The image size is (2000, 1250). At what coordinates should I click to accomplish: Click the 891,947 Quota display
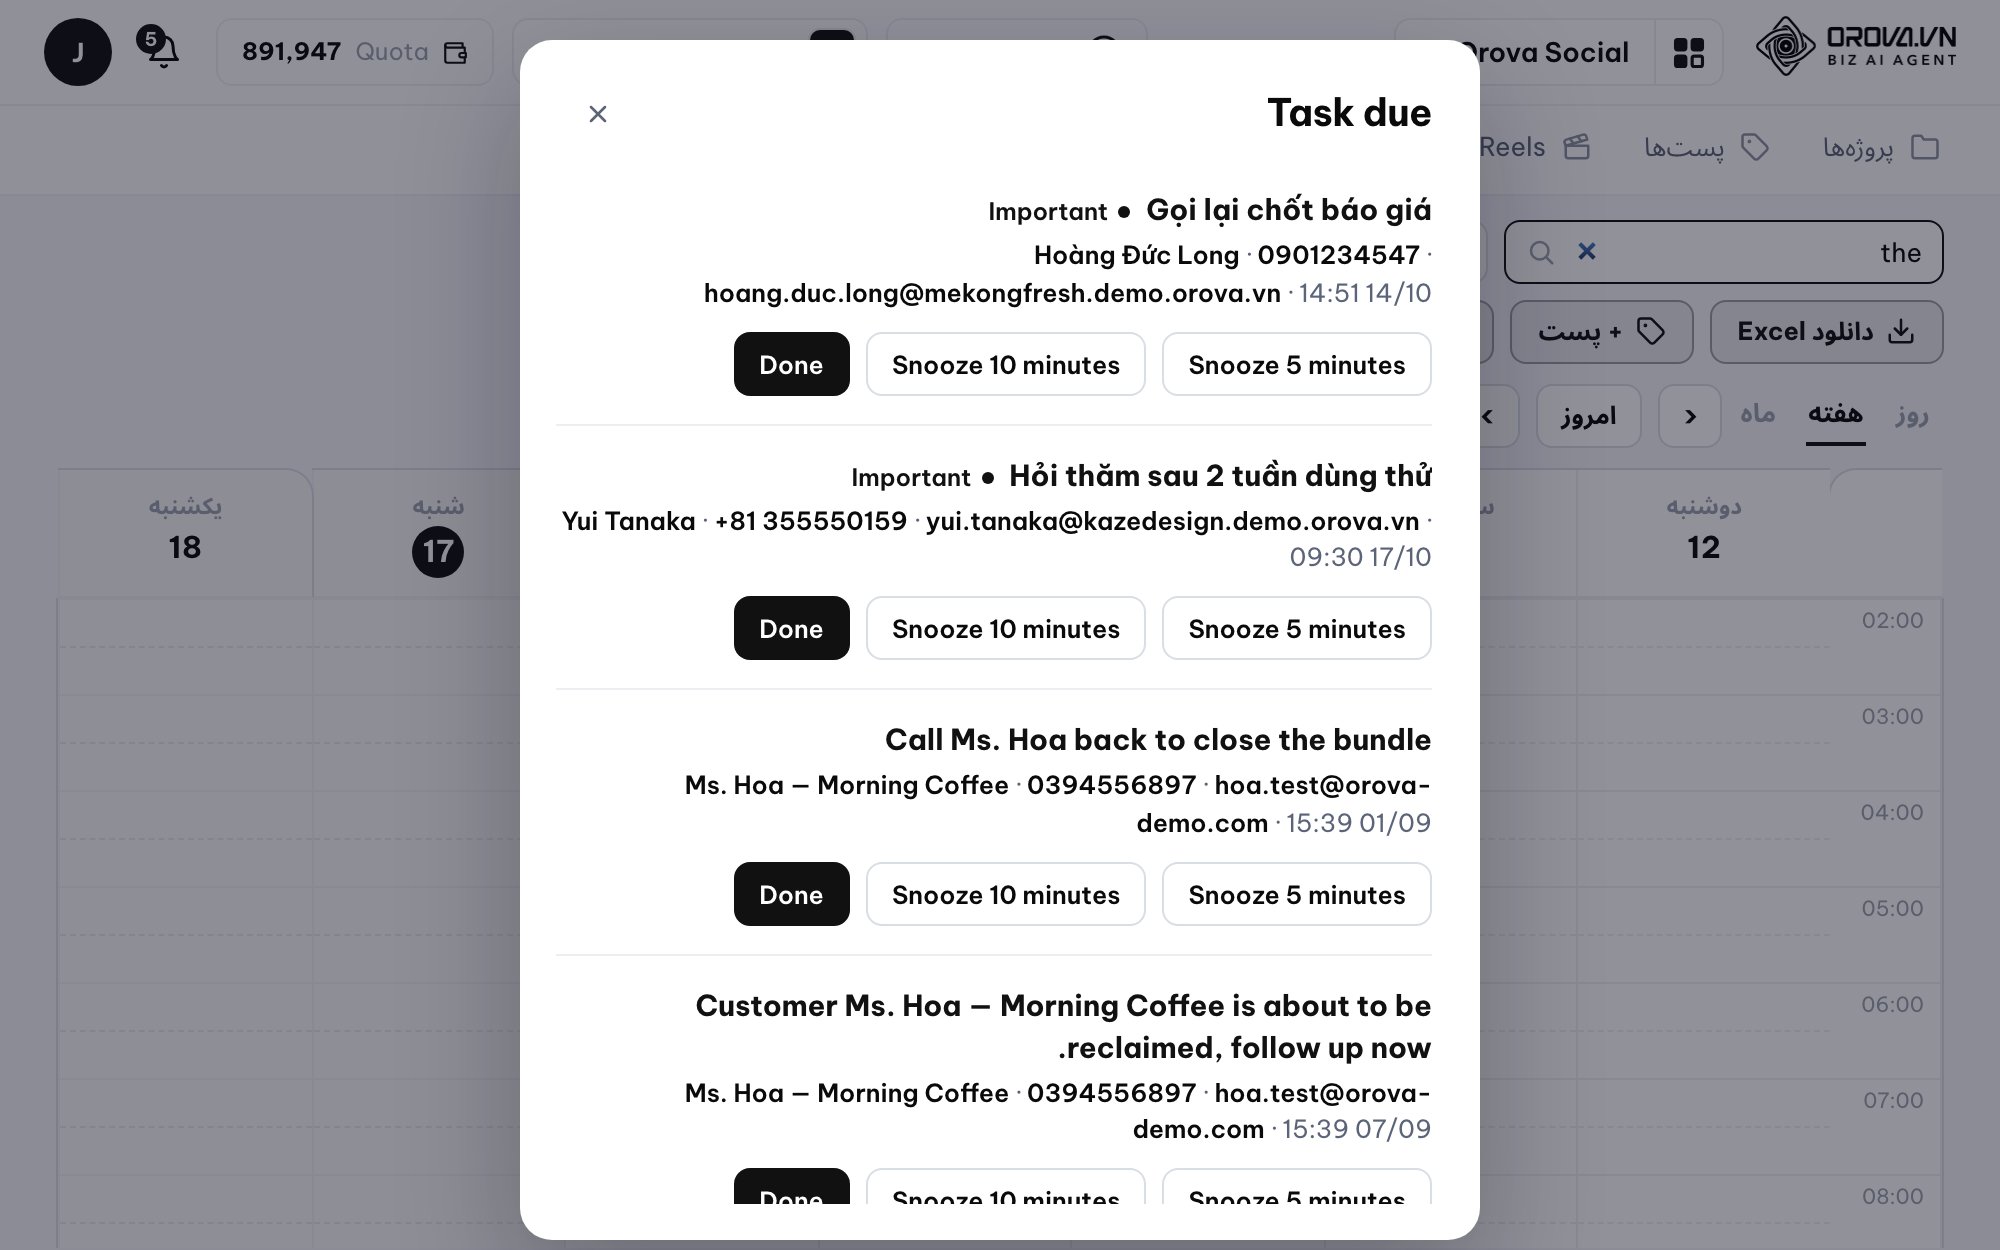[x=354, y=52]
